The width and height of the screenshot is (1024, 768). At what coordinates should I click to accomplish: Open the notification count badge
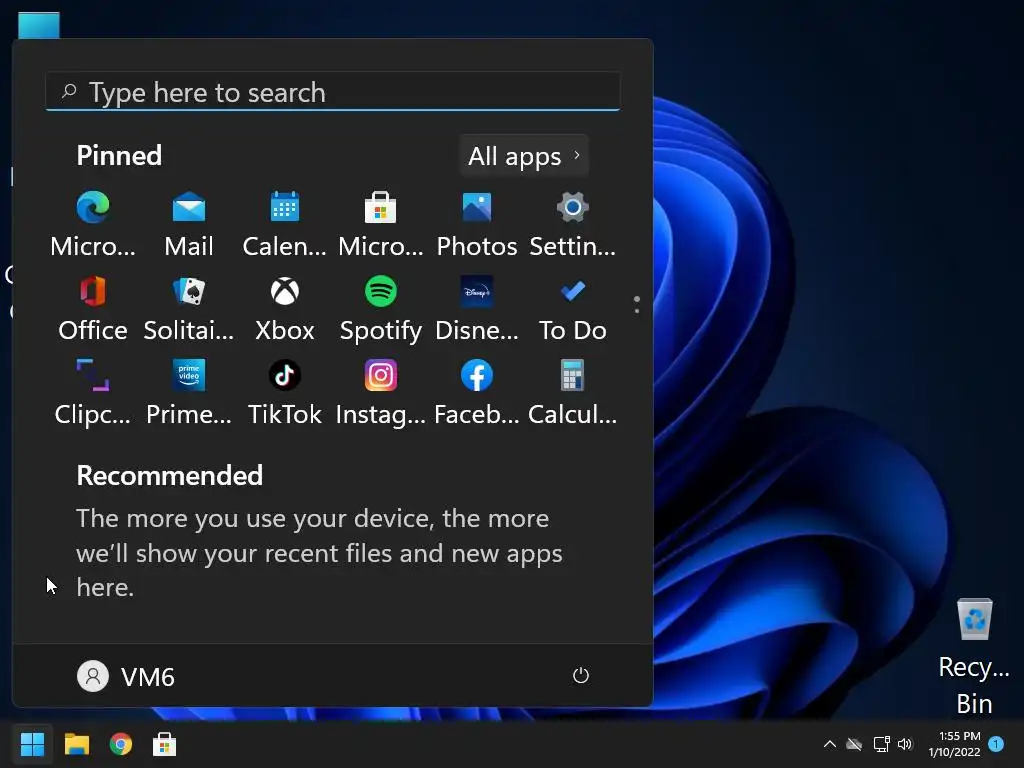[996, 743]
